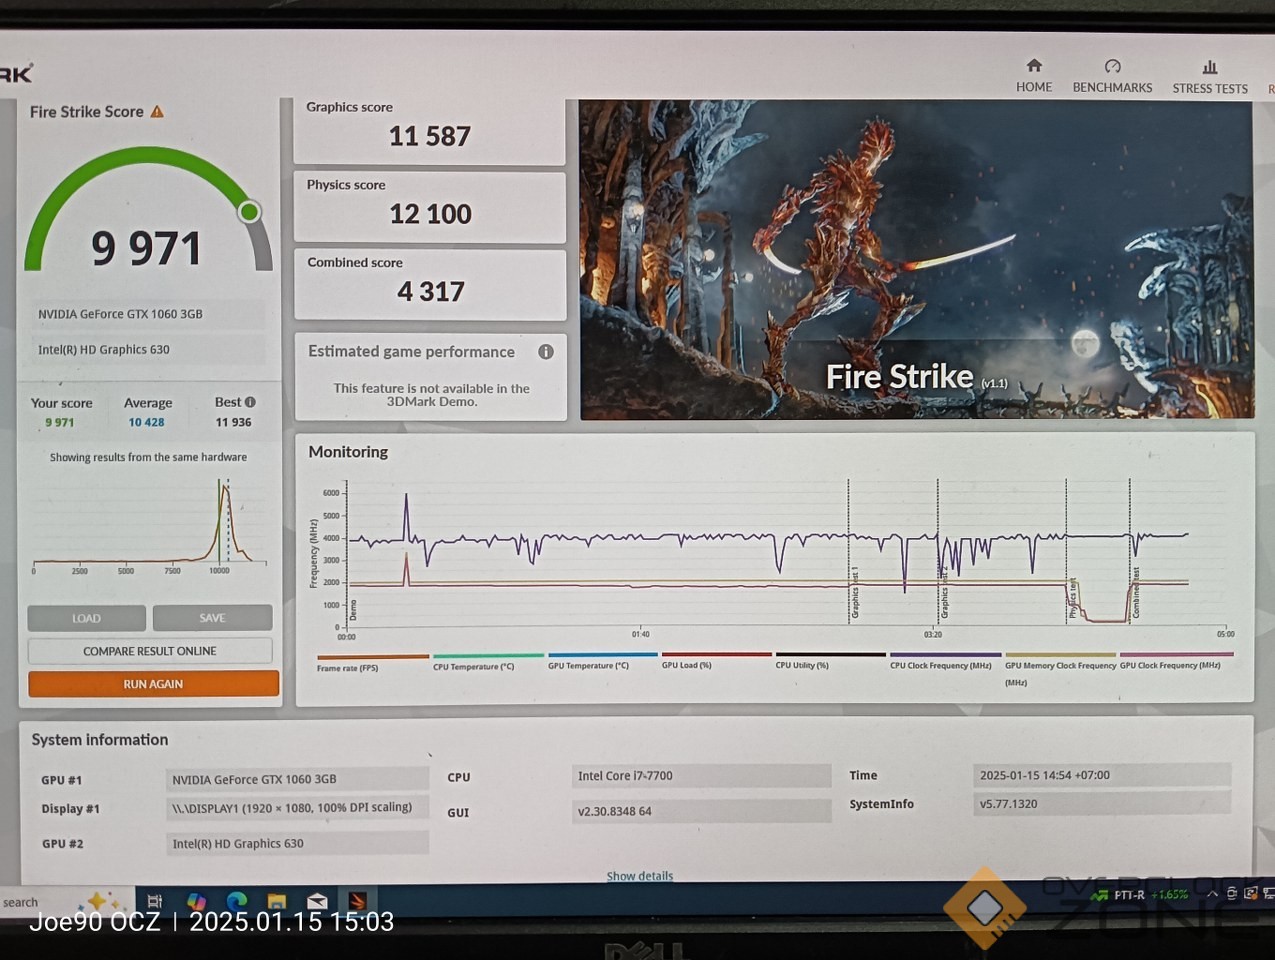Viewport: 1275px width, 960px height.
Task: Click COMPARE RESULT ONLINE
Action: 150,651
